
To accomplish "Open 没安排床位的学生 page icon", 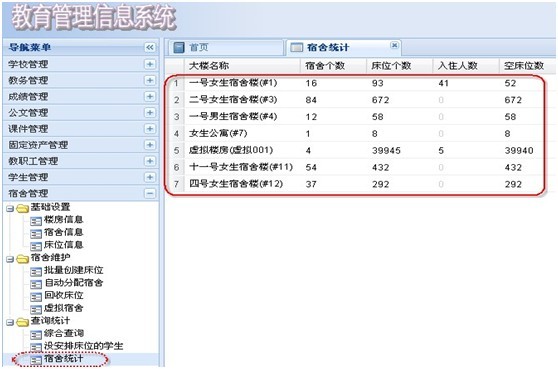I will (36, 347).
